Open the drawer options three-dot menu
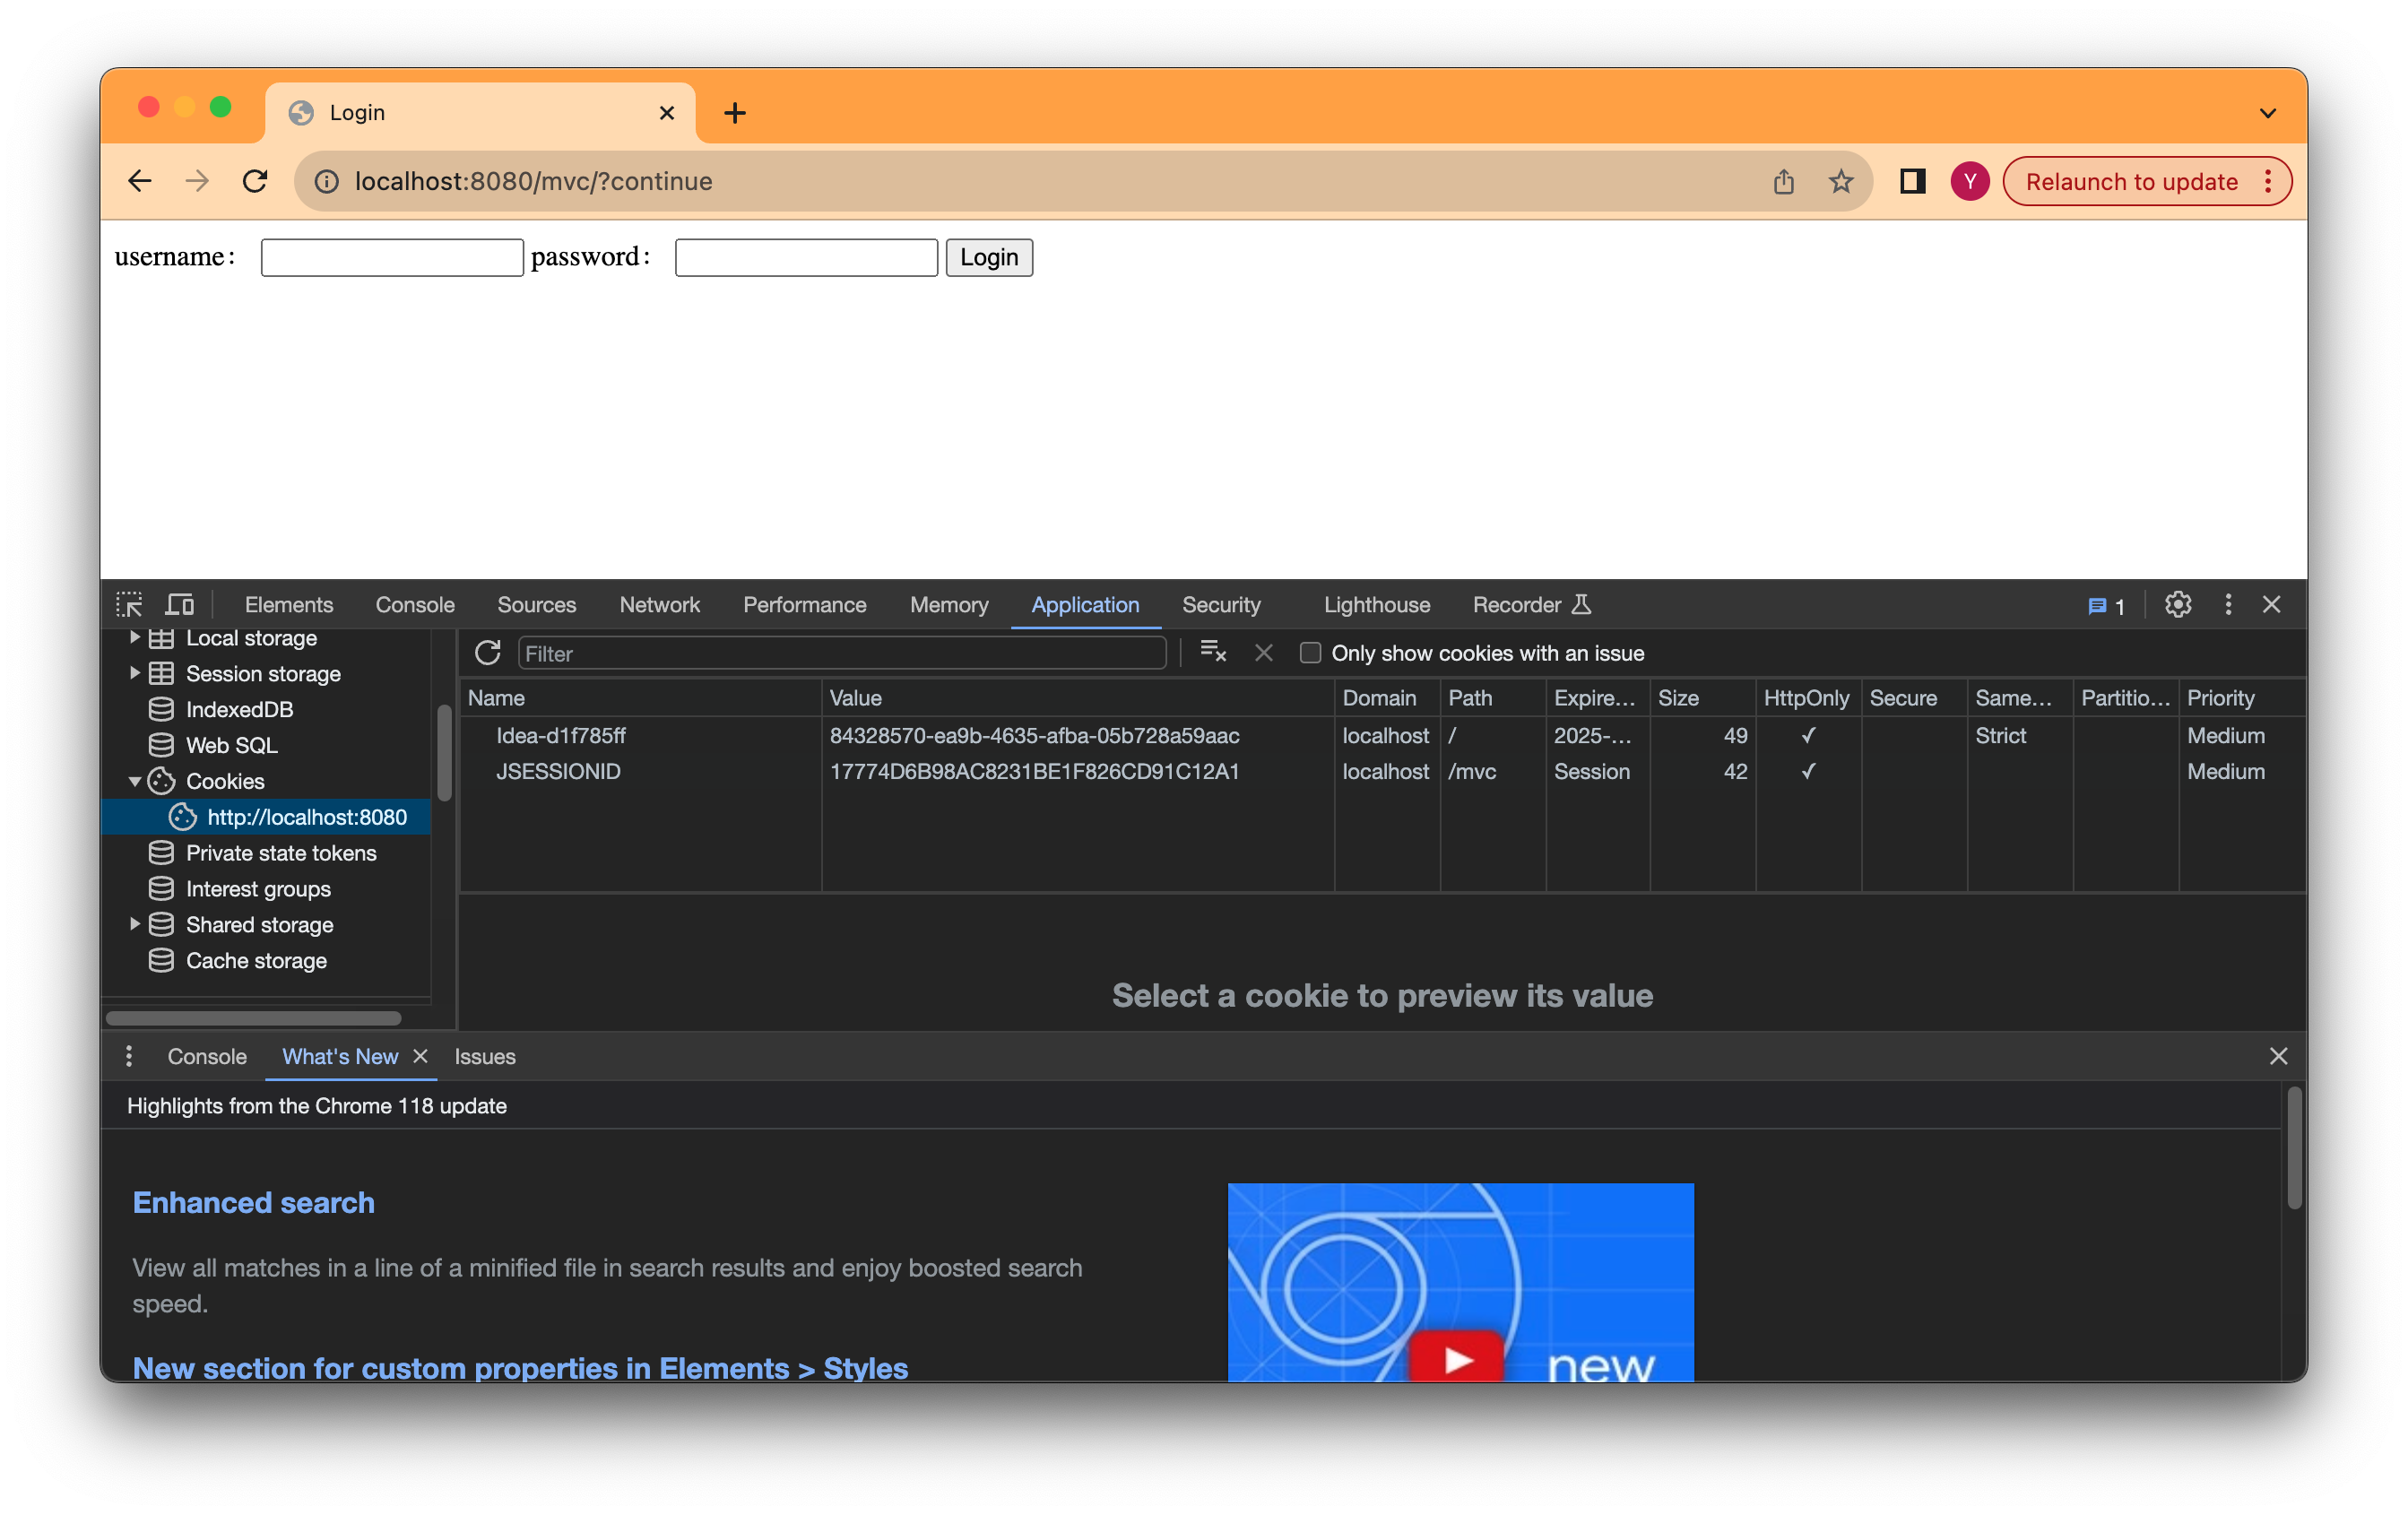Viewport: 2408px width, 1515px height. 129,1056
